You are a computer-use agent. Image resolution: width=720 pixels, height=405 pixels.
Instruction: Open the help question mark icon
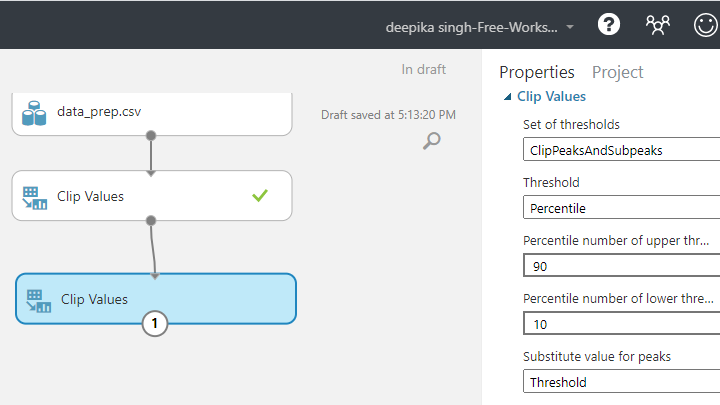pos(609,24)
